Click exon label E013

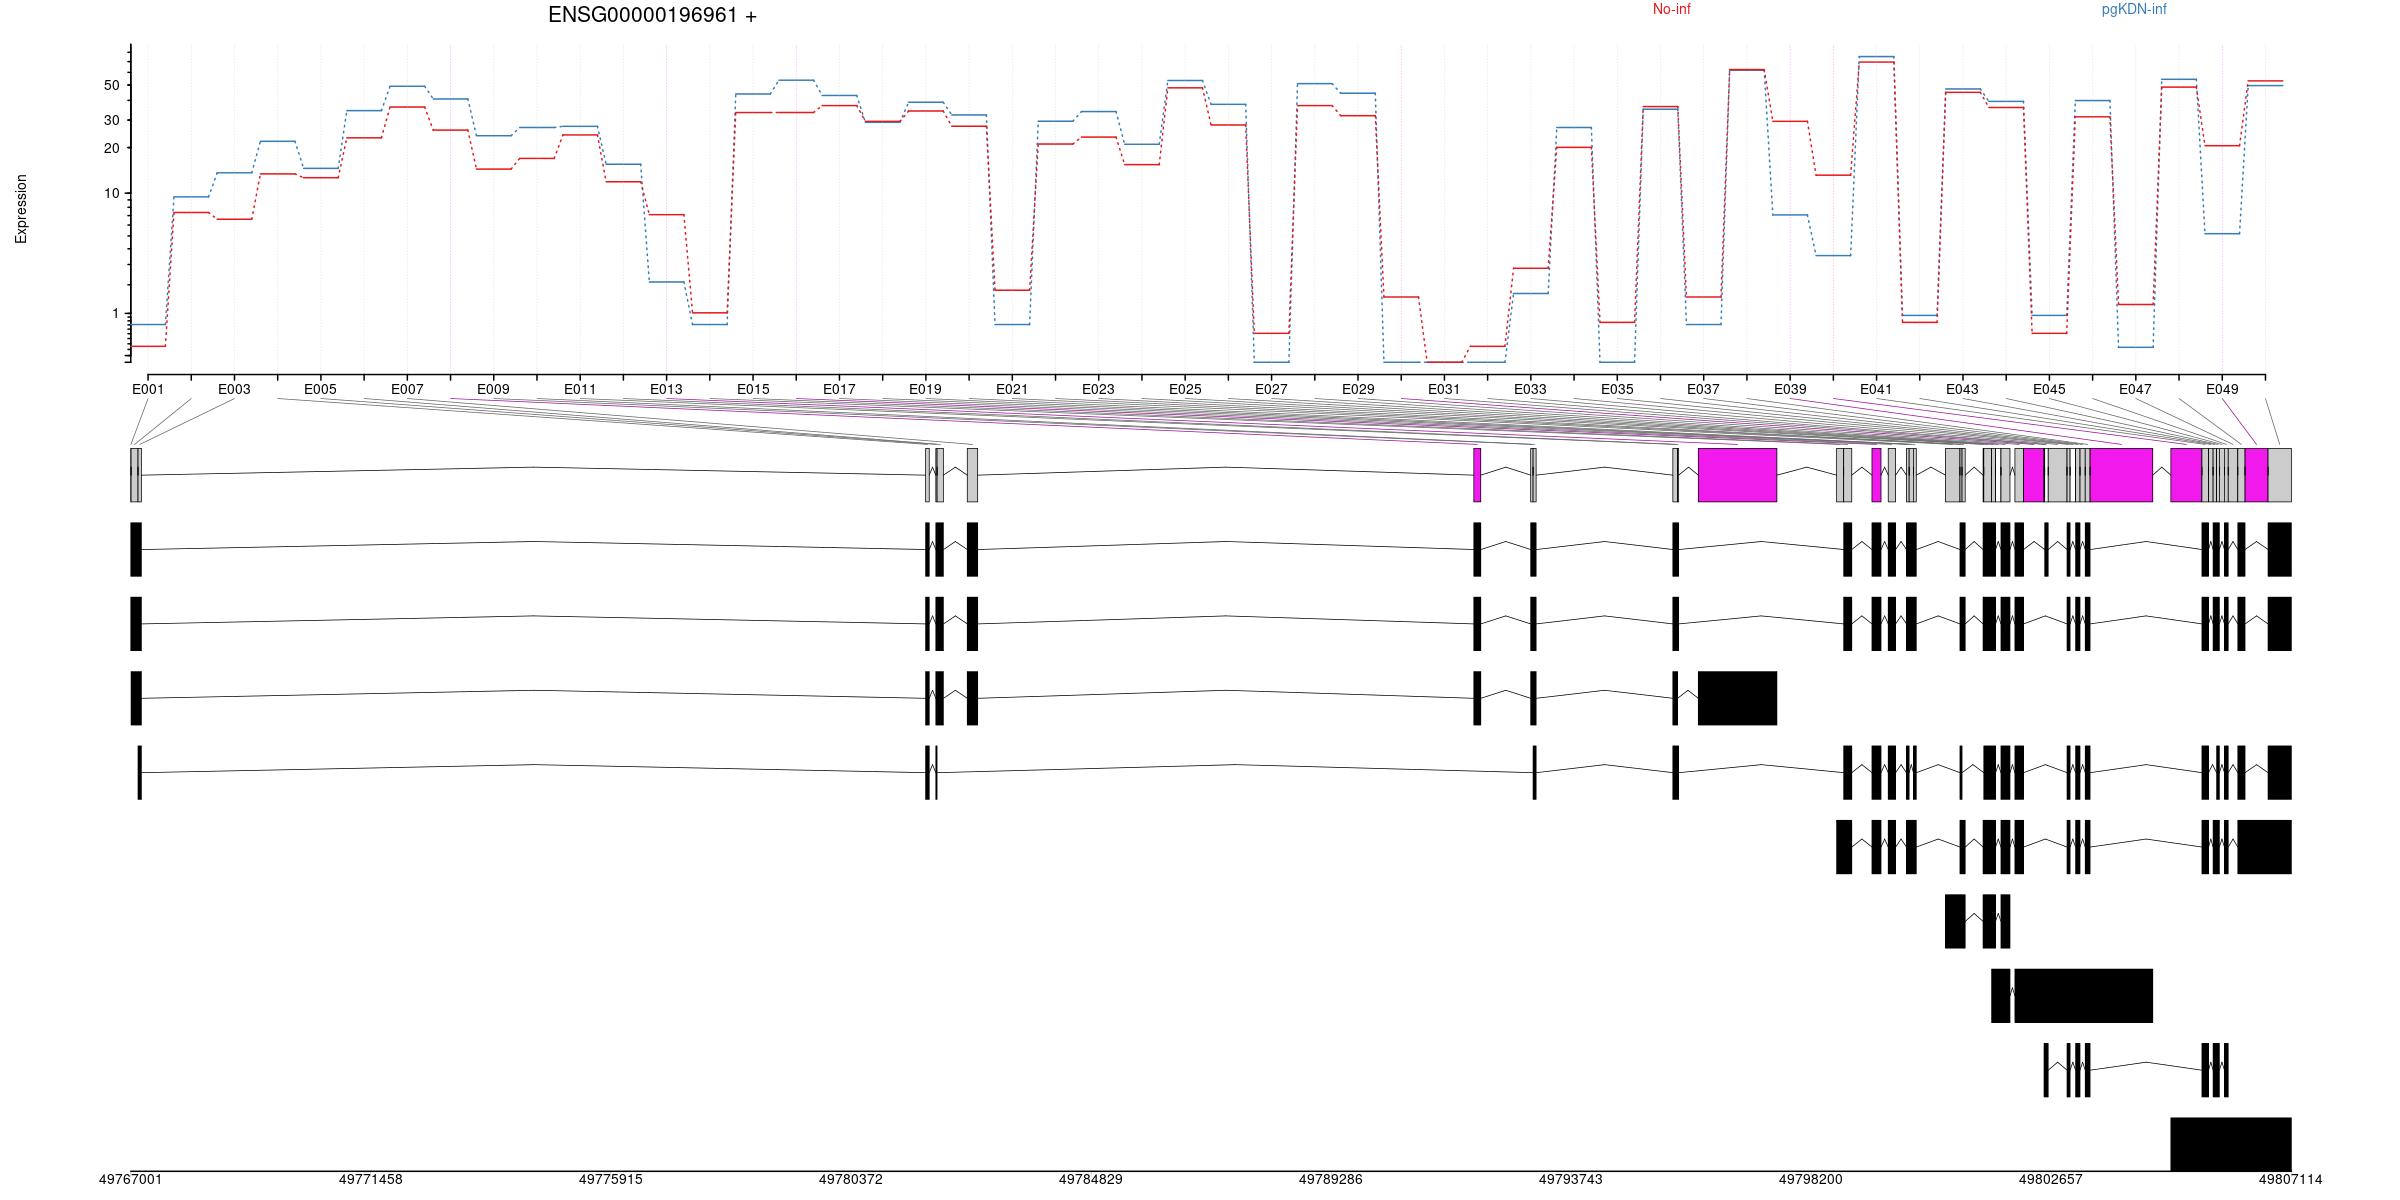click(x=666, y=389)
